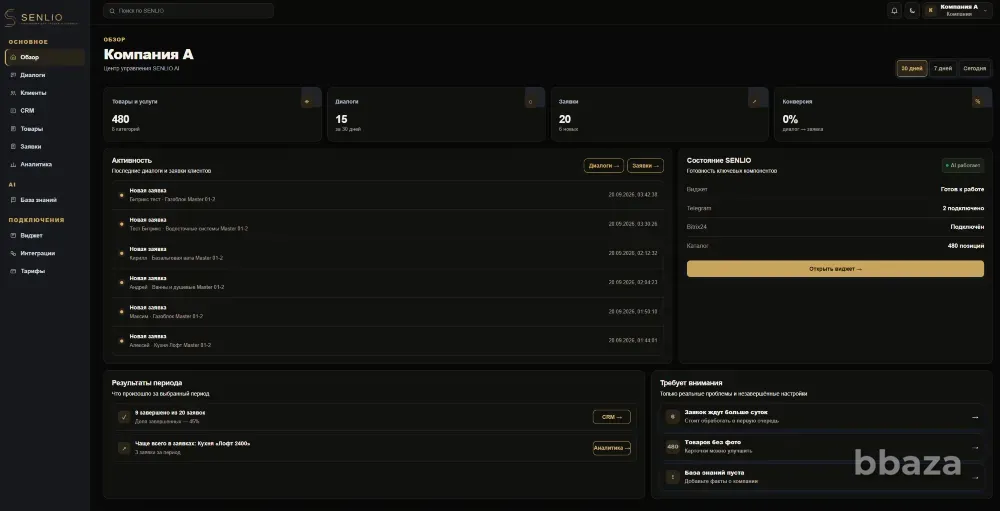Click the Заявки → button in Активность
The height and width of the screenshot is (511, 1000).
(645, 166)
